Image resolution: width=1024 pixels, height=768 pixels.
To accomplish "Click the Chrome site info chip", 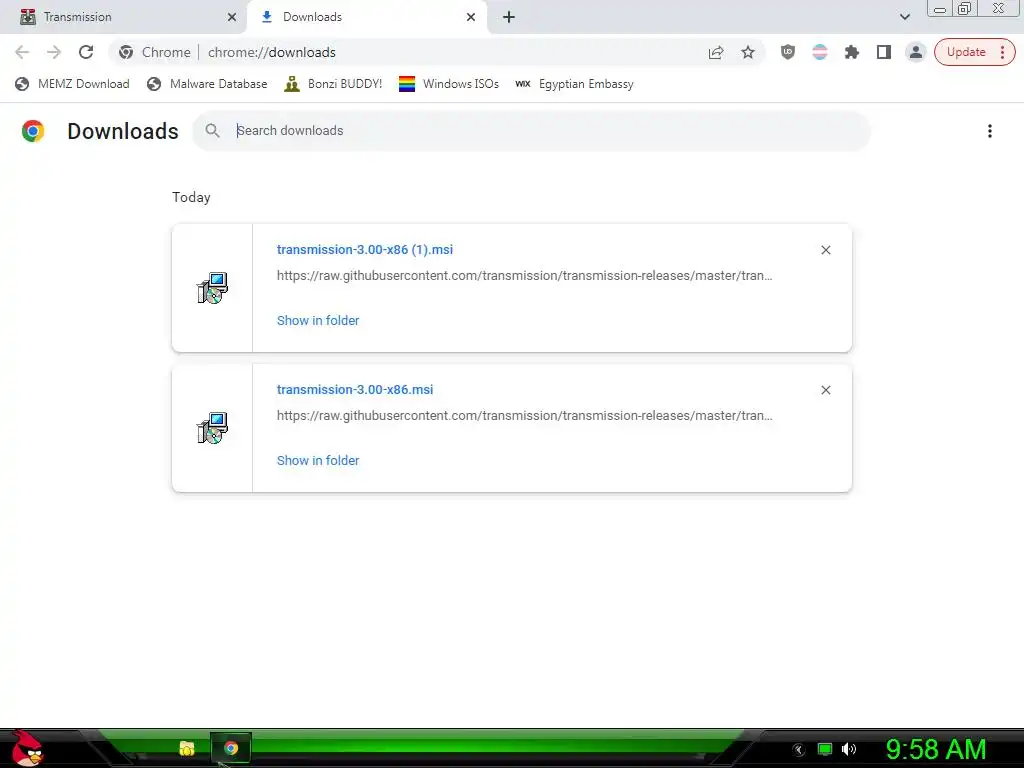I will click(155, 52).
